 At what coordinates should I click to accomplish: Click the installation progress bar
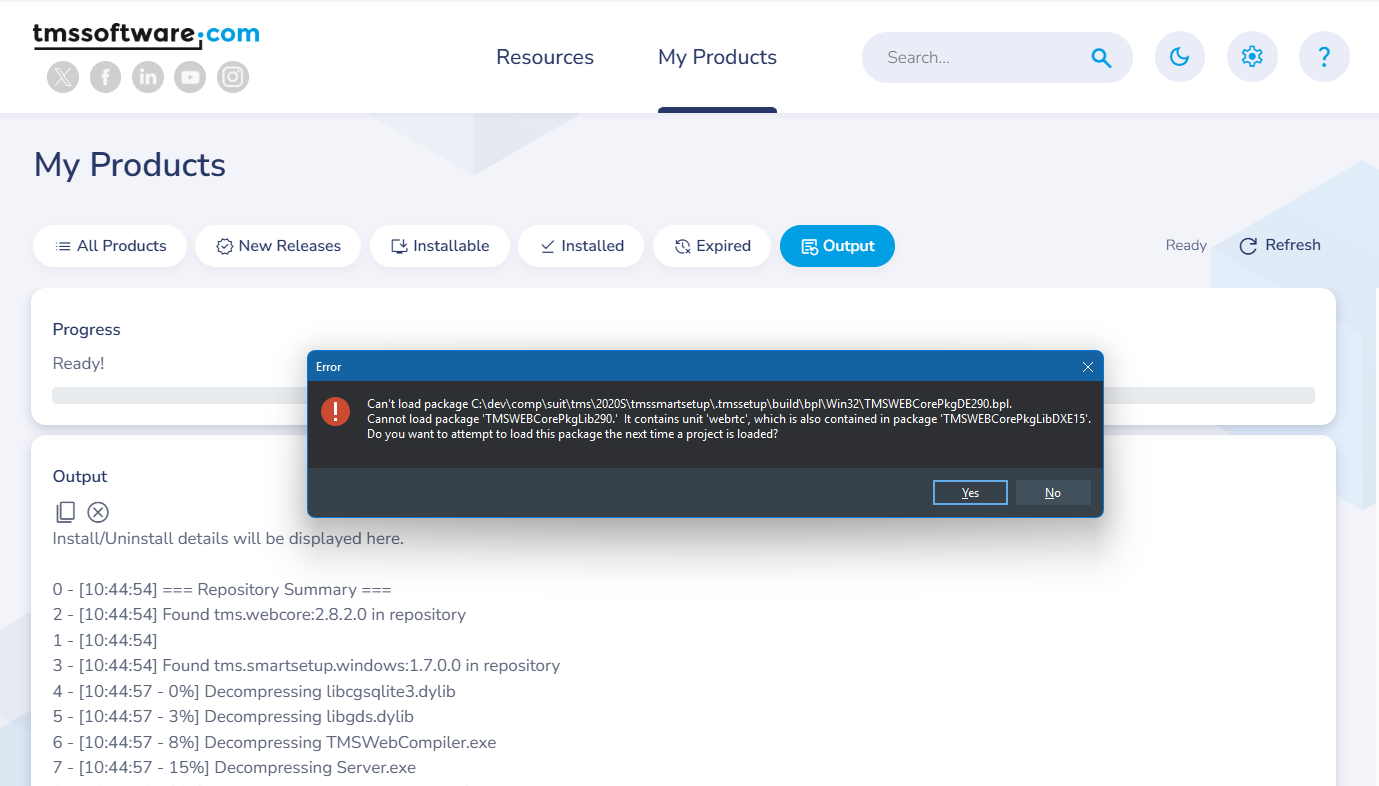pos(683,395)
